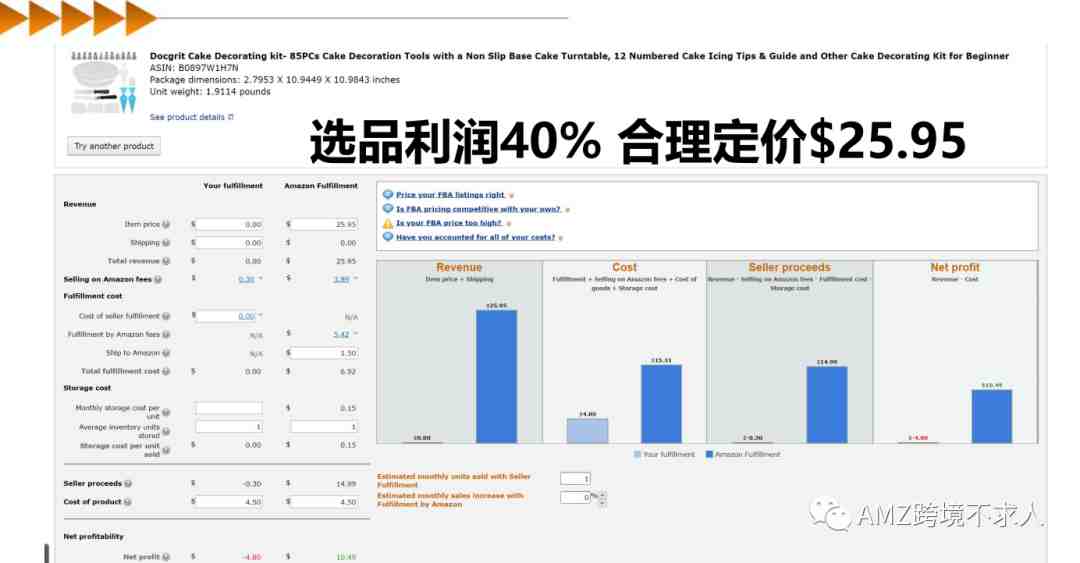Open help icon beside Item price

(166, 225)
